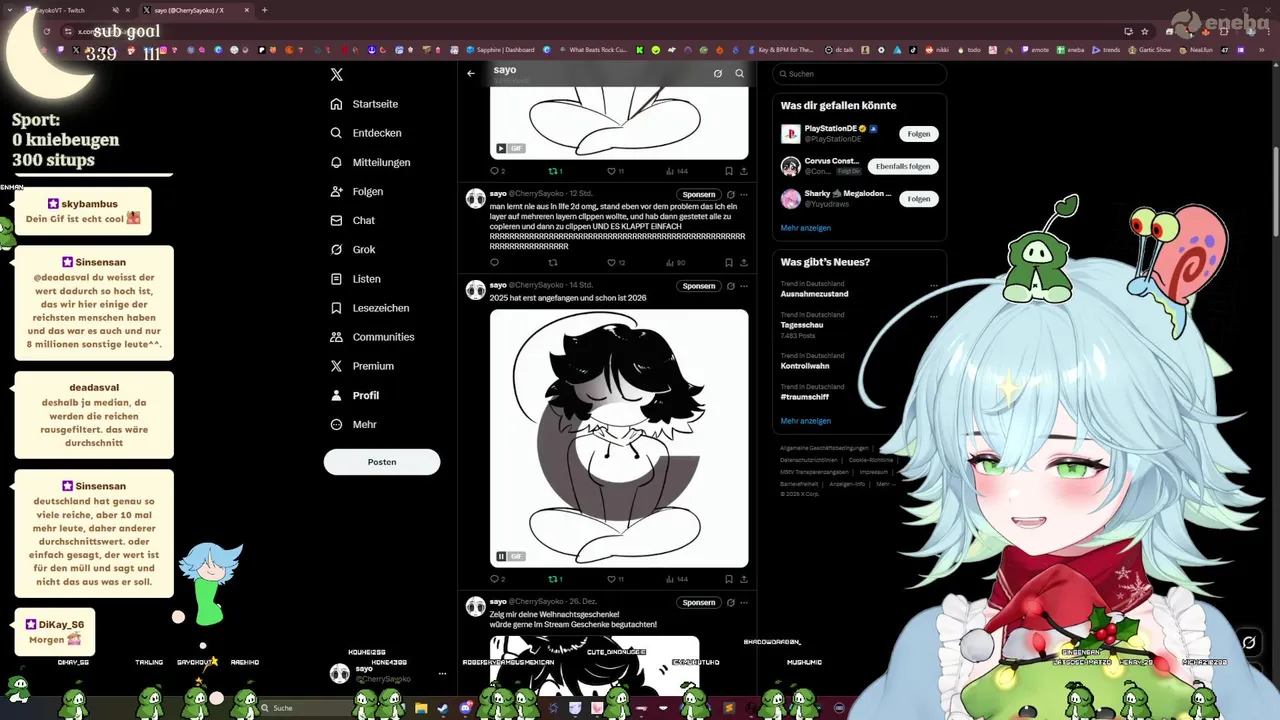Screen dimensions: 1280x720
Task: View the 12 Std. post's 90 views analytics
Action: tap(676, 263)
